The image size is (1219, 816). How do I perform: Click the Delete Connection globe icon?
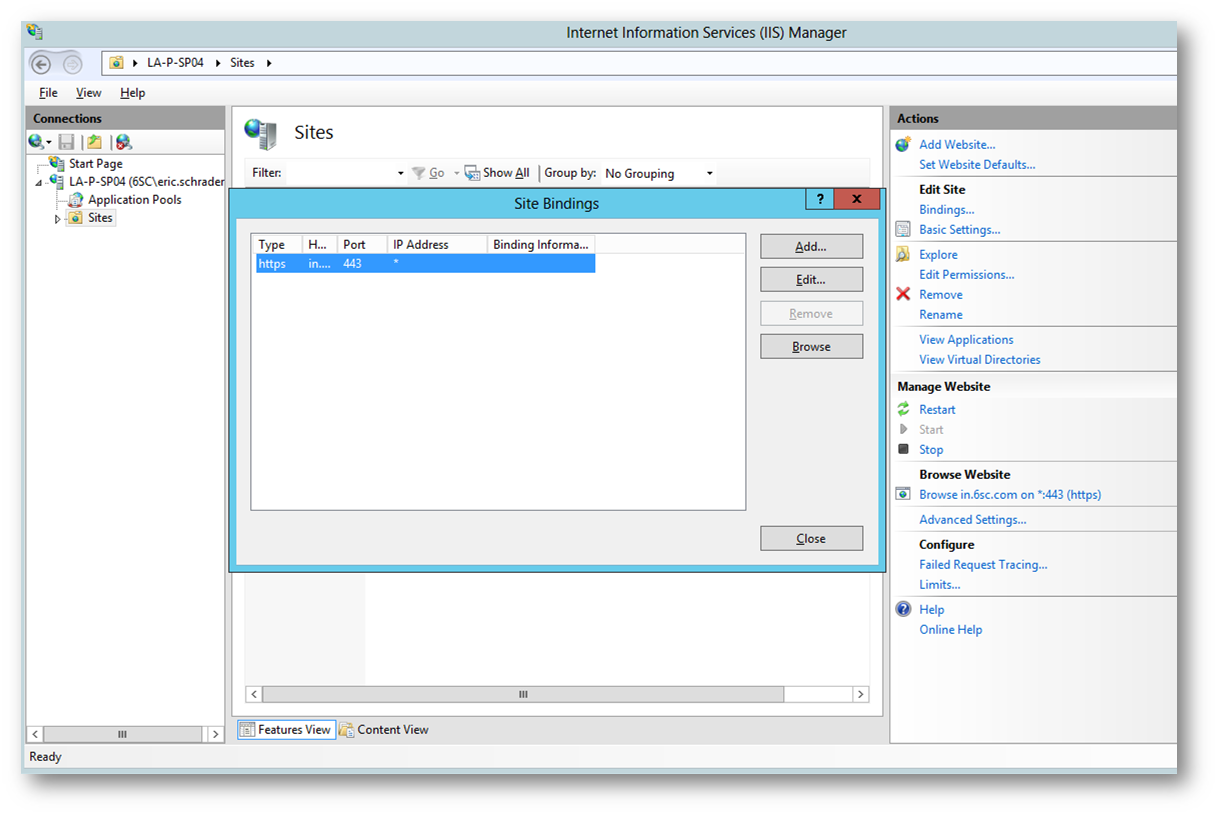(x=123, y=142)
